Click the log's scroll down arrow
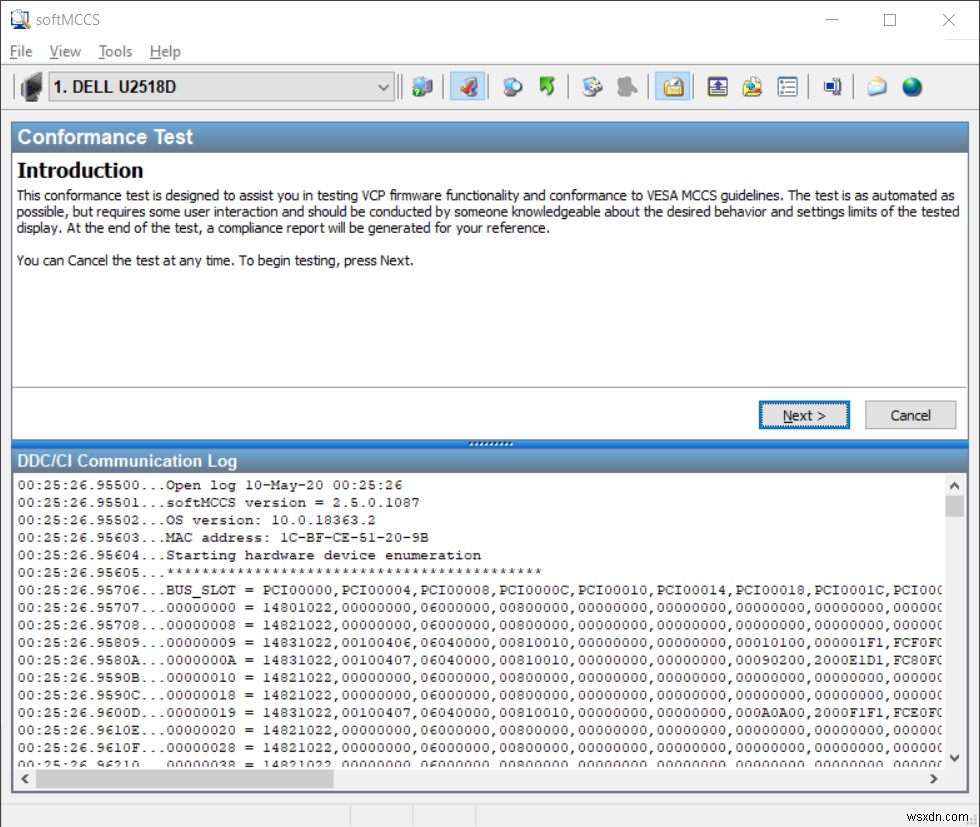The width and height of the screenshot is (980, 827). (x=954, y=758)
